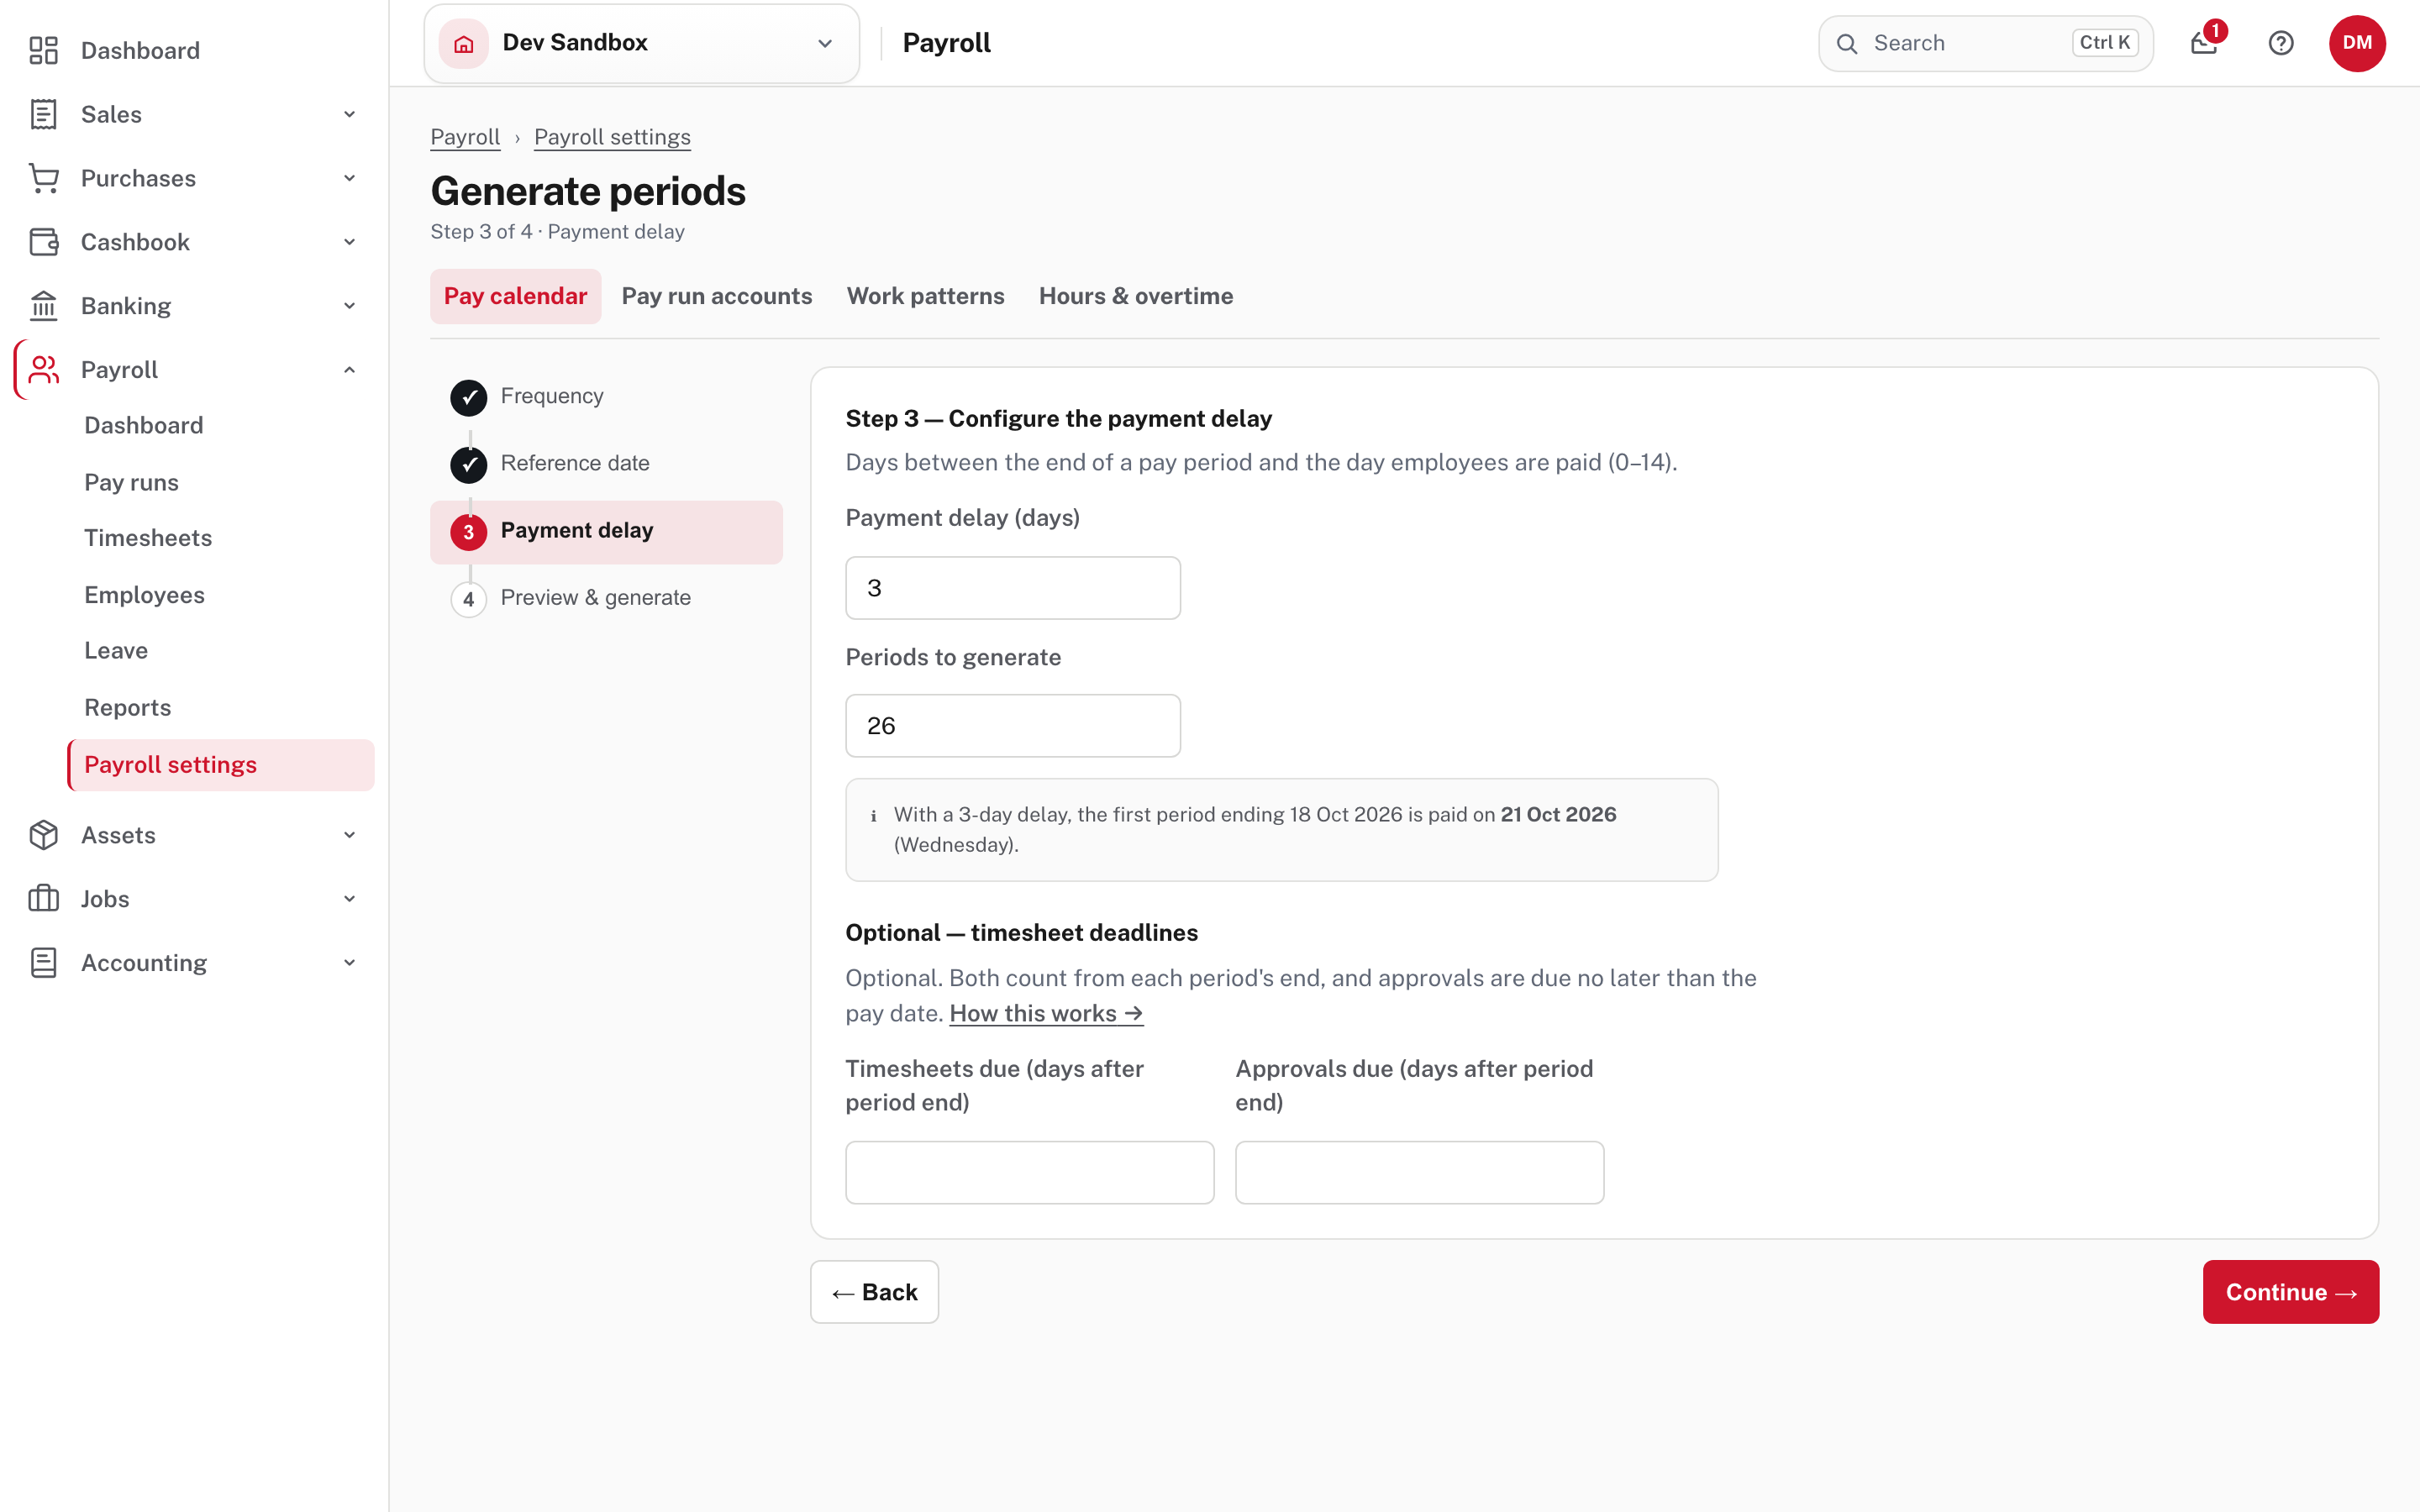The width and height of the screenshot is (2420, 1512).
Task: Click the Timesheets due input field
Action: click(1030, 1173)
